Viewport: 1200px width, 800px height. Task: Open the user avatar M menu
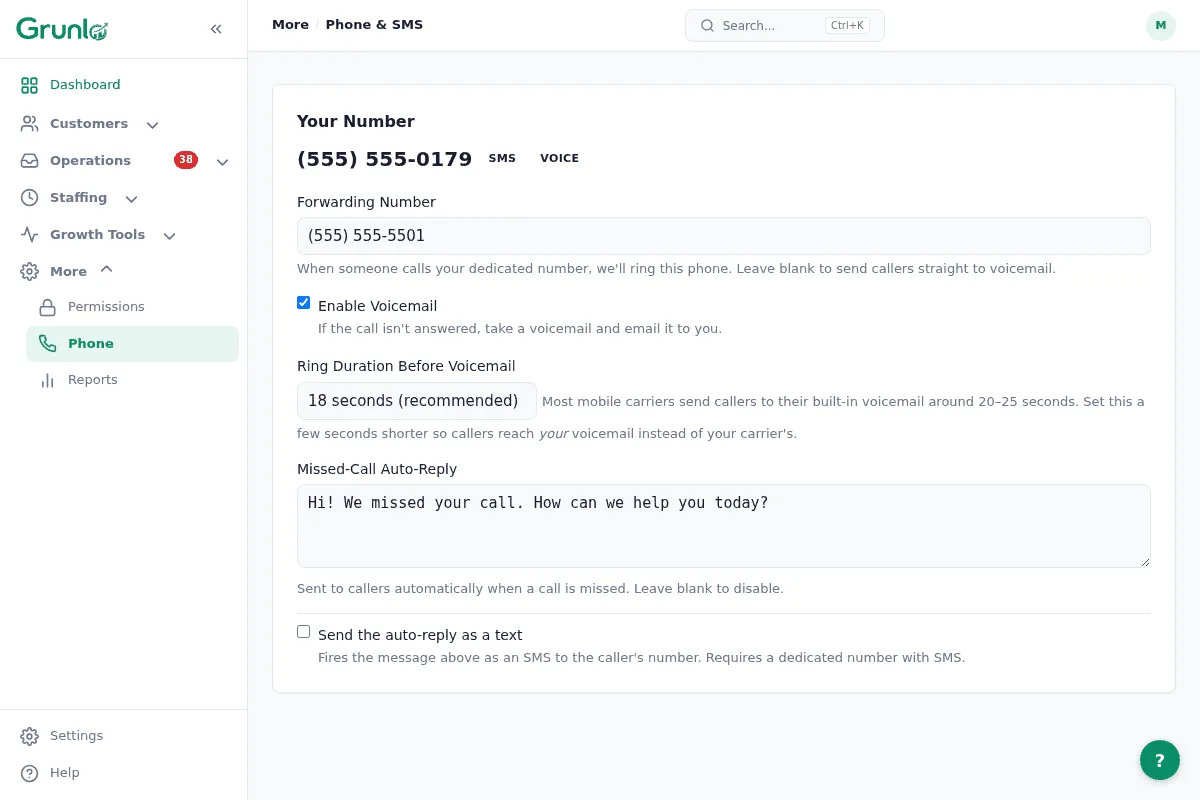click(1161, 26)
